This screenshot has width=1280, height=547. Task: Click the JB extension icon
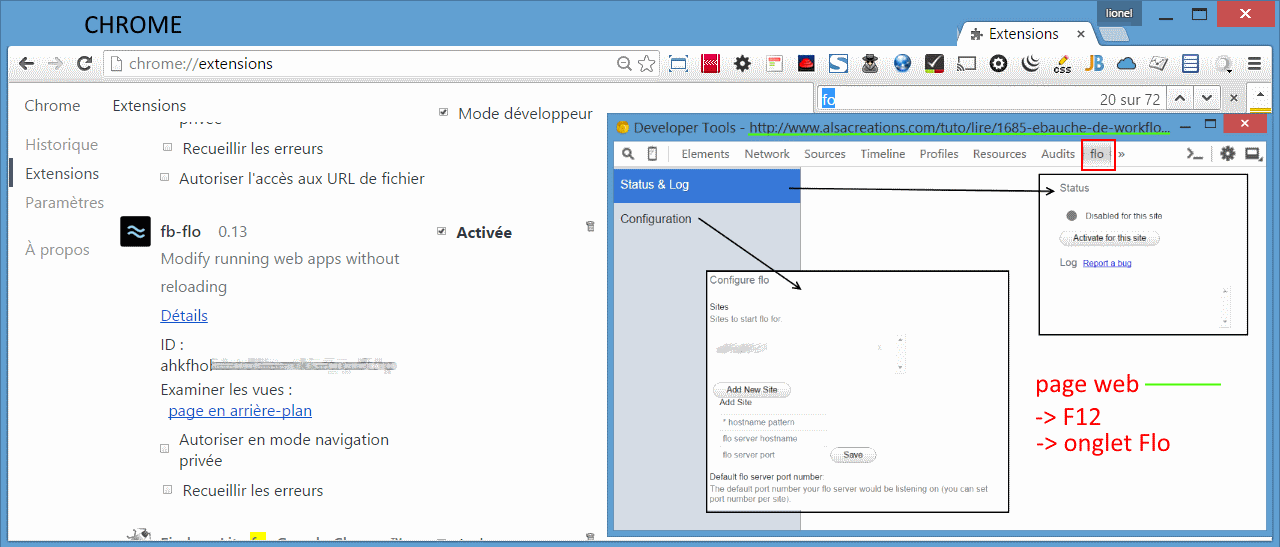click(x=1094, y=64)
